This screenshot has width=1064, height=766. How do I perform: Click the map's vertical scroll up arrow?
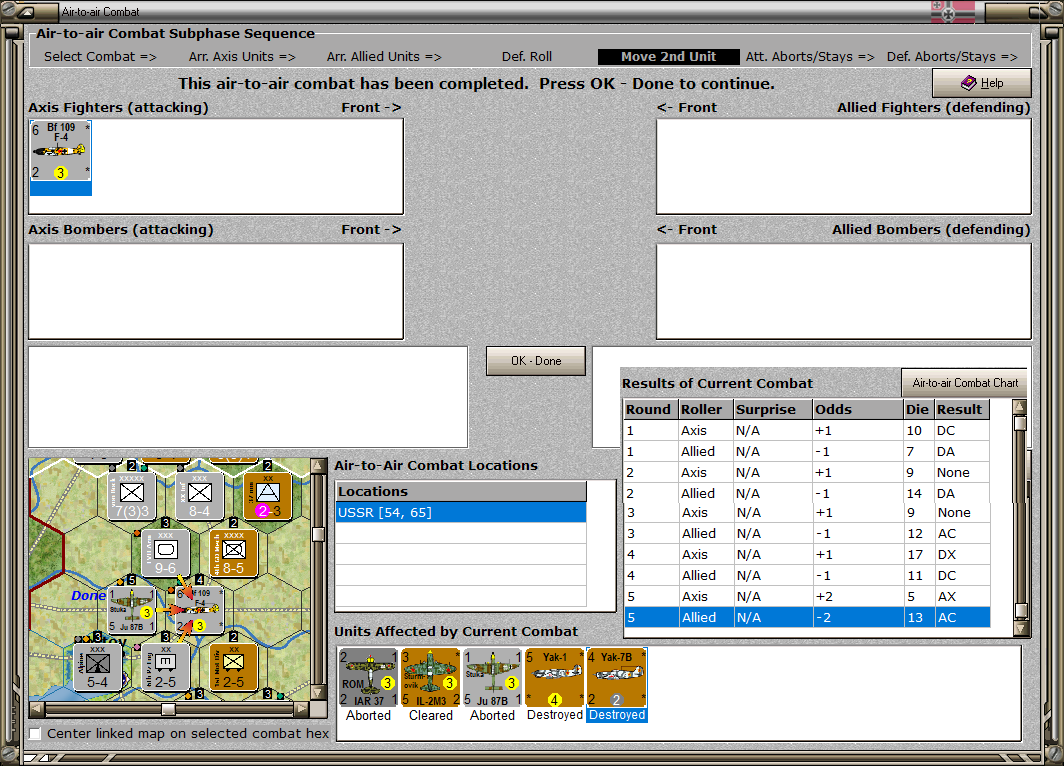pos(318,466)
